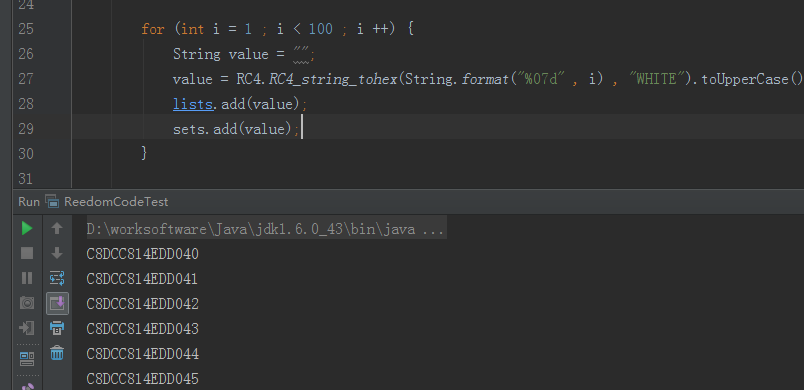Image resolution: width=804 pixels, height=390 pixels.
Task: Click gutter line number 27
Action: point(26,79)
